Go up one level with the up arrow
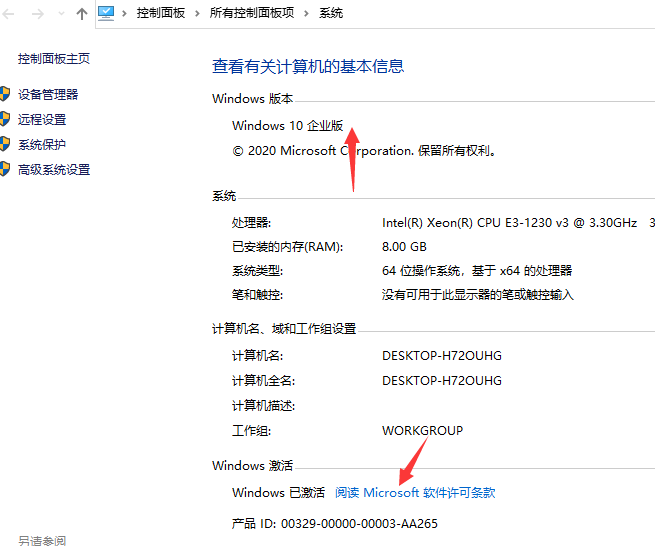Viewport: 655px width, 546px height. (x=82, y=14)
